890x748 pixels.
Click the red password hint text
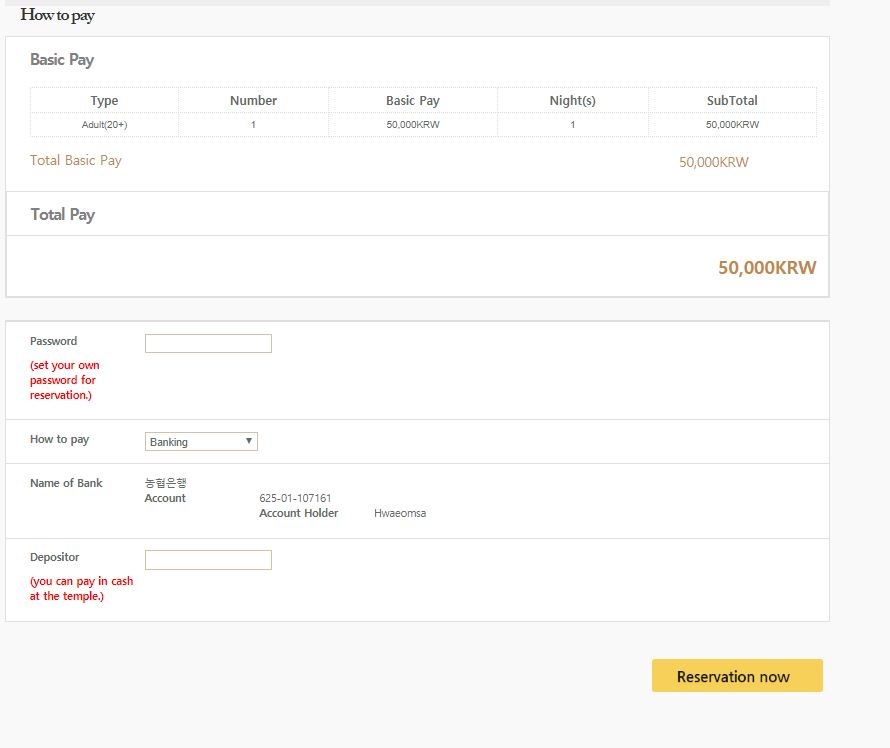tap(65, 380)
